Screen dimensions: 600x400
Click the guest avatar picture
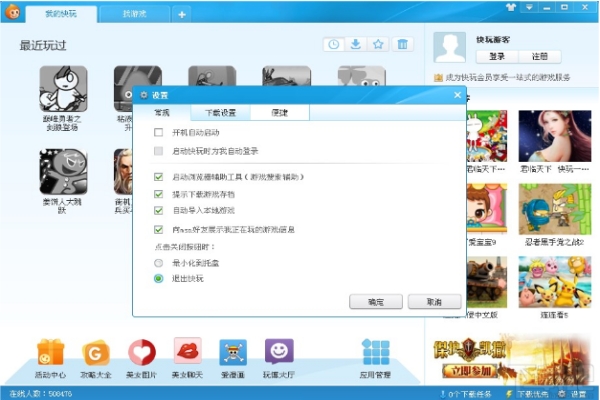tap(450, 47)
